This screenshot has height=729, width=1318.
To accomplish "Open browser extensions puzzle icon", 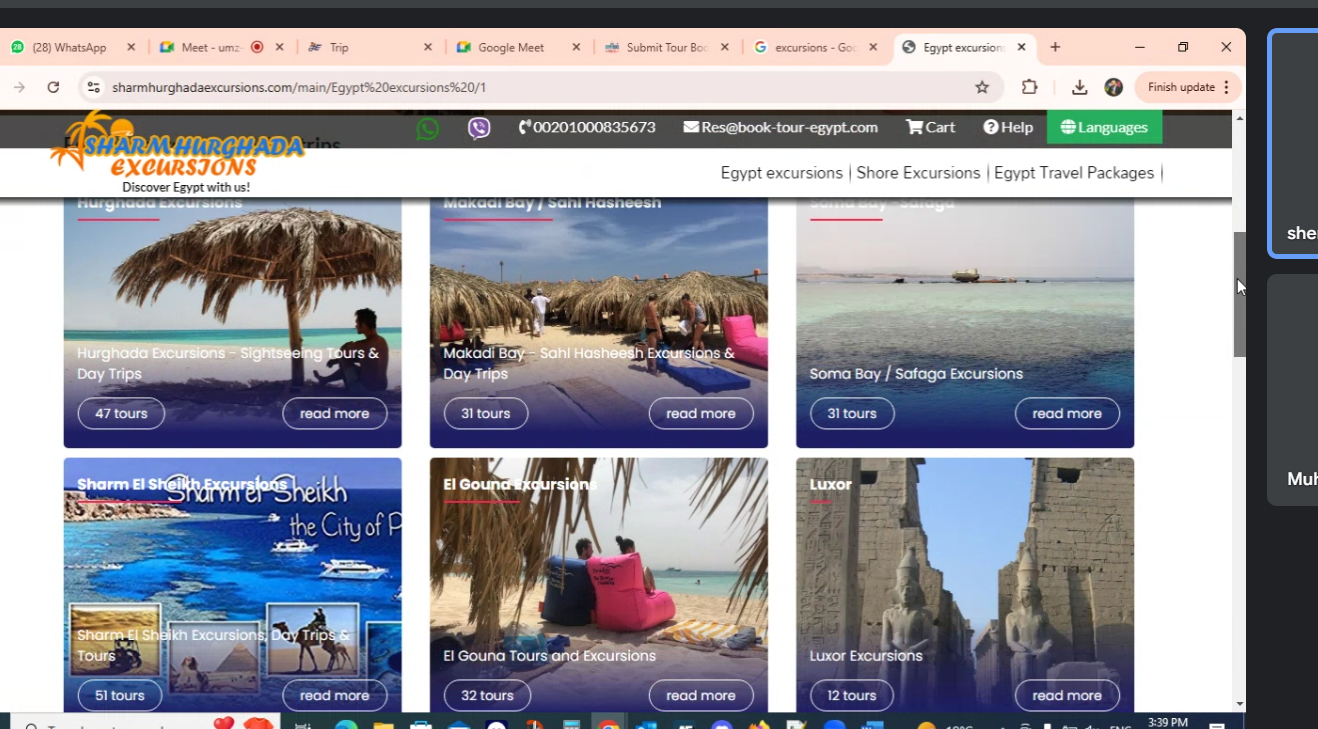I will click(1029, 87).
